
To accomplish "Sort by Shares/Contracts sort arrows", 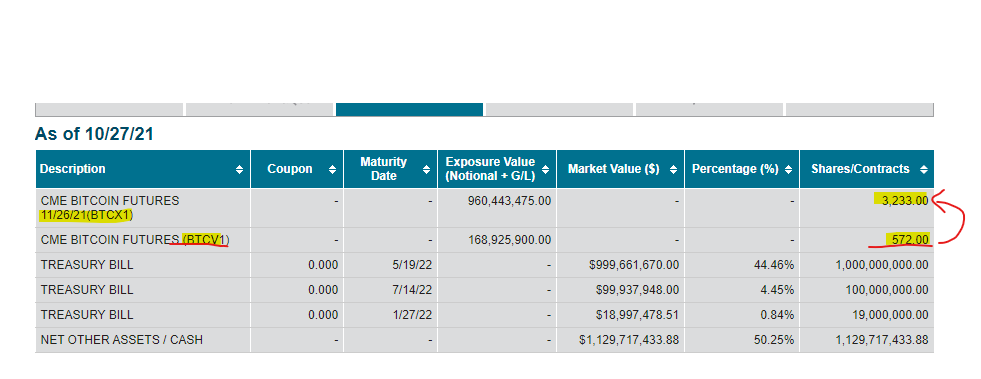I will pos(923,169).
